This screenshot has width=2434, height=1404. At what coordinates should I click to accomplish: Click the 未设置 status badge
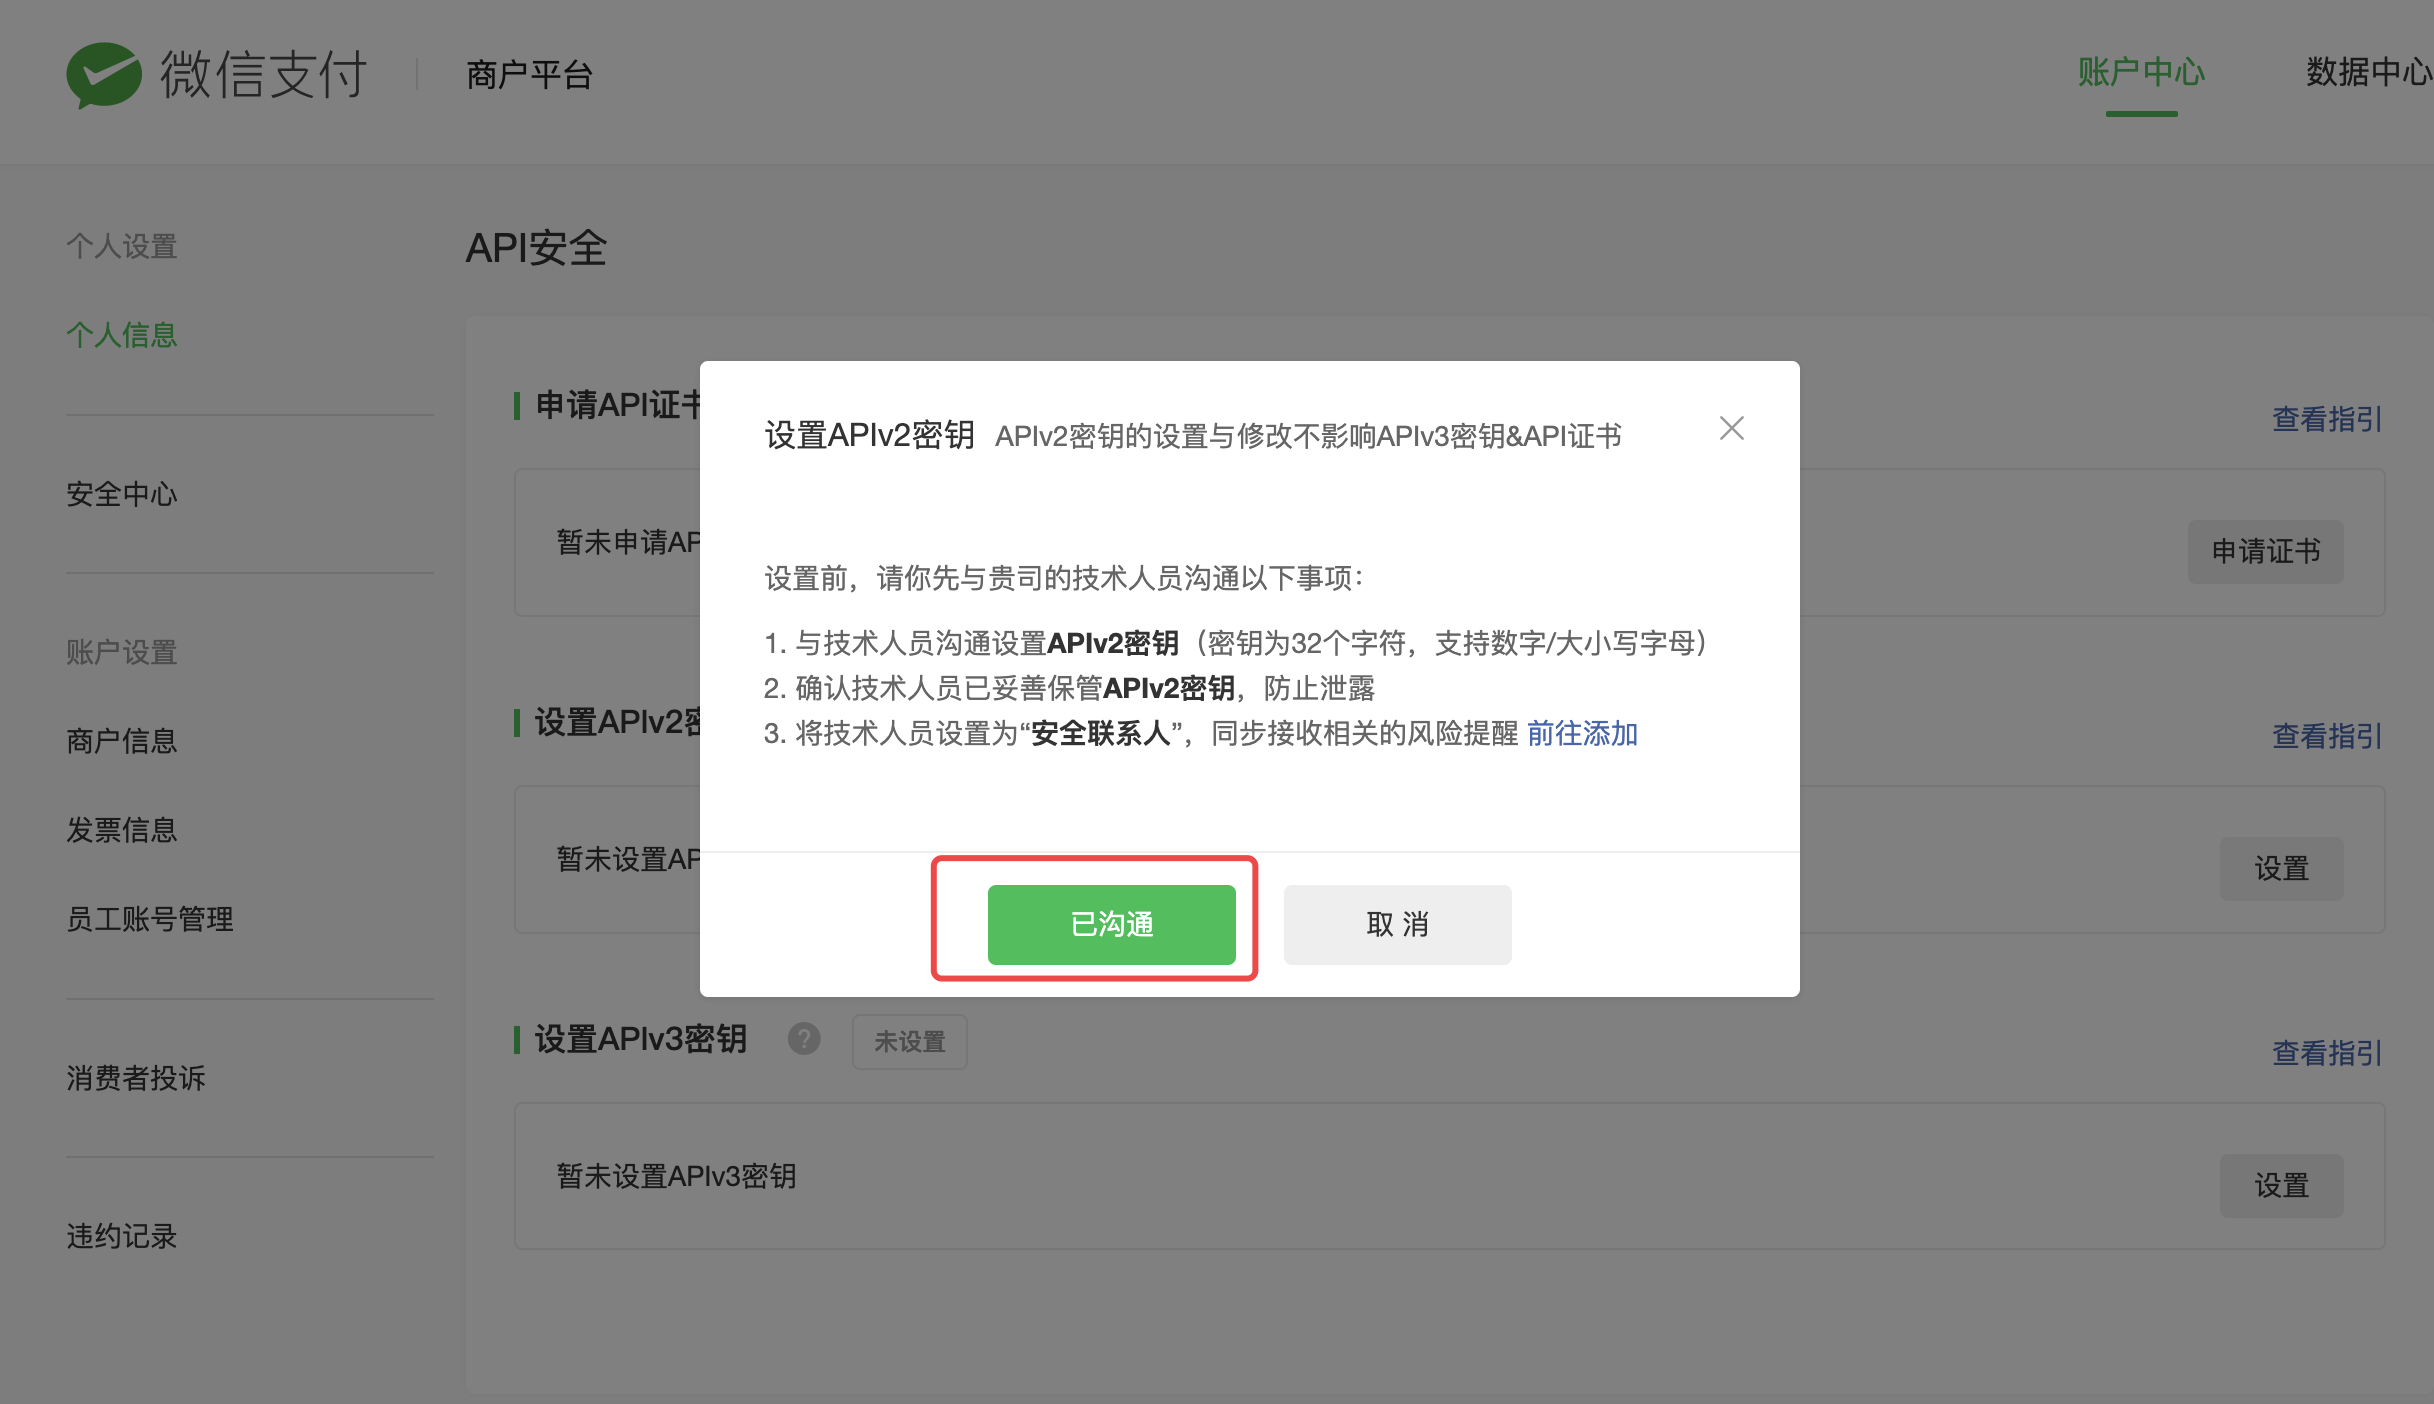click(909, 1042)
